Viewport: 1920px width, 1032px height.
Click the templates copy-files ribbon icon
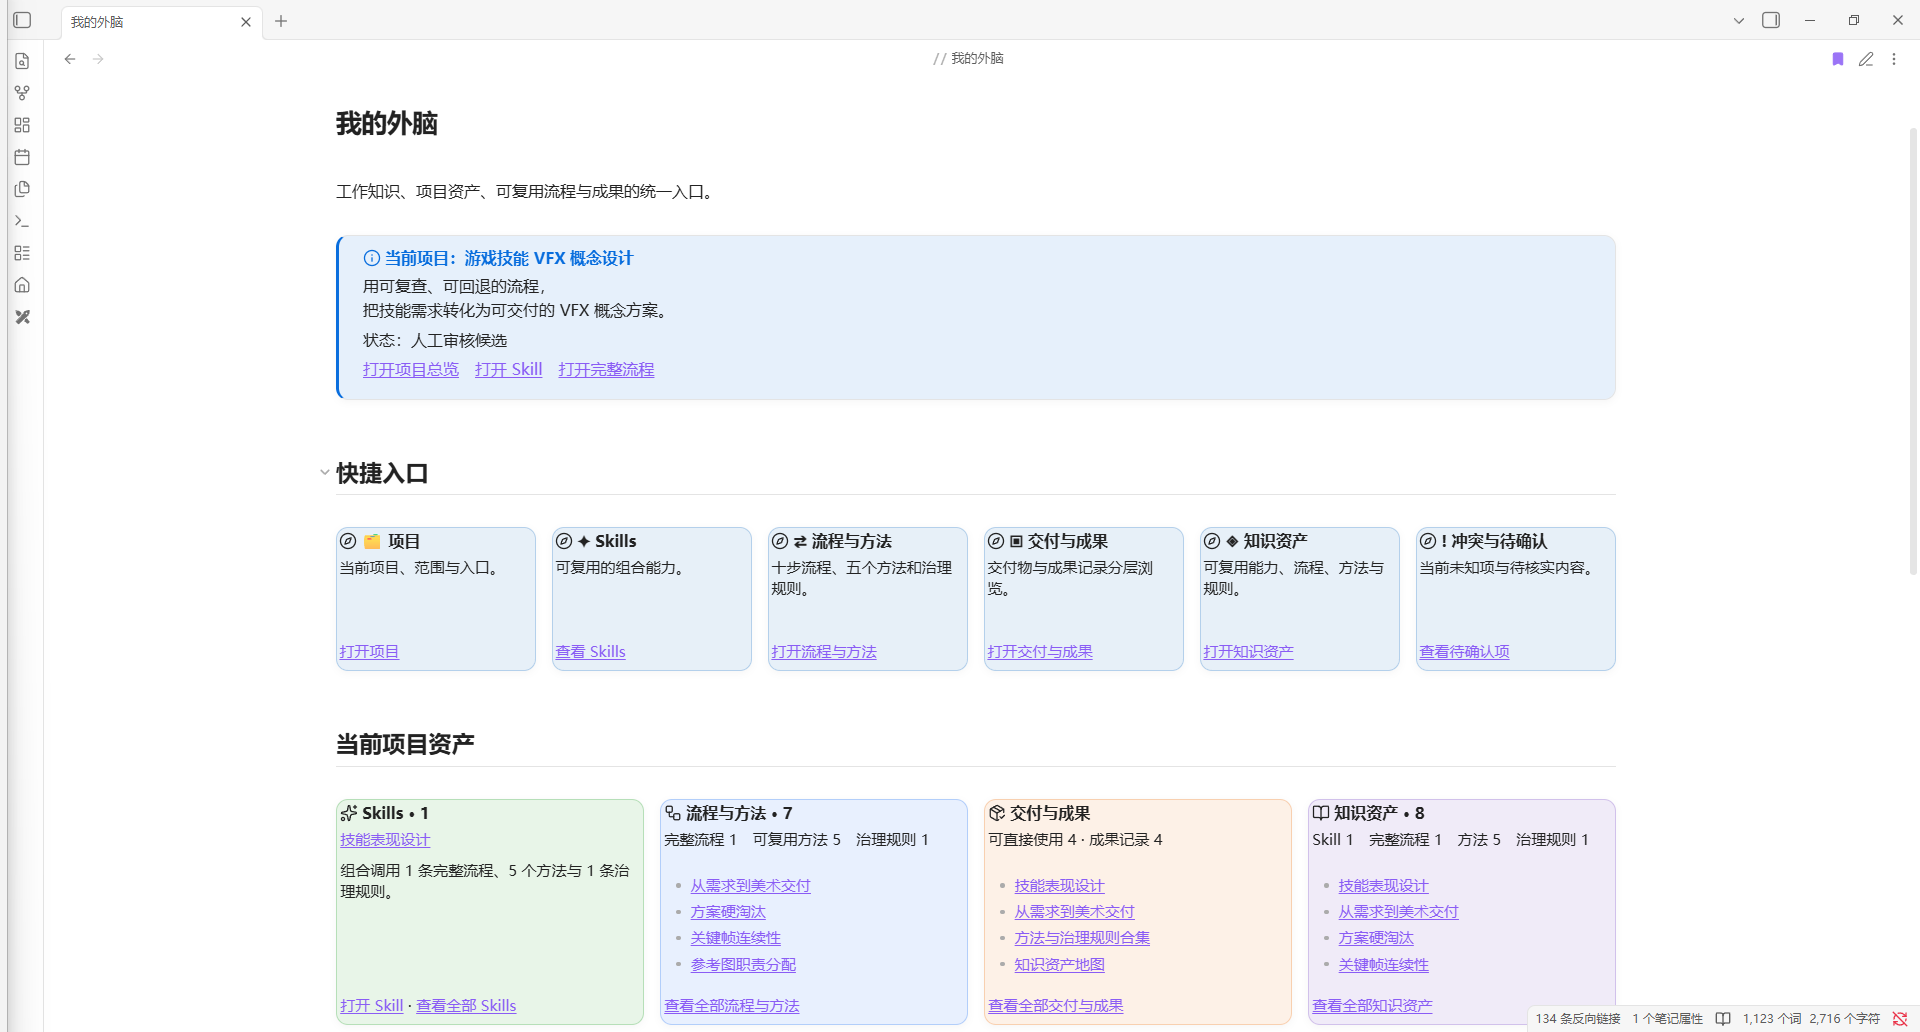click(22, 189)
